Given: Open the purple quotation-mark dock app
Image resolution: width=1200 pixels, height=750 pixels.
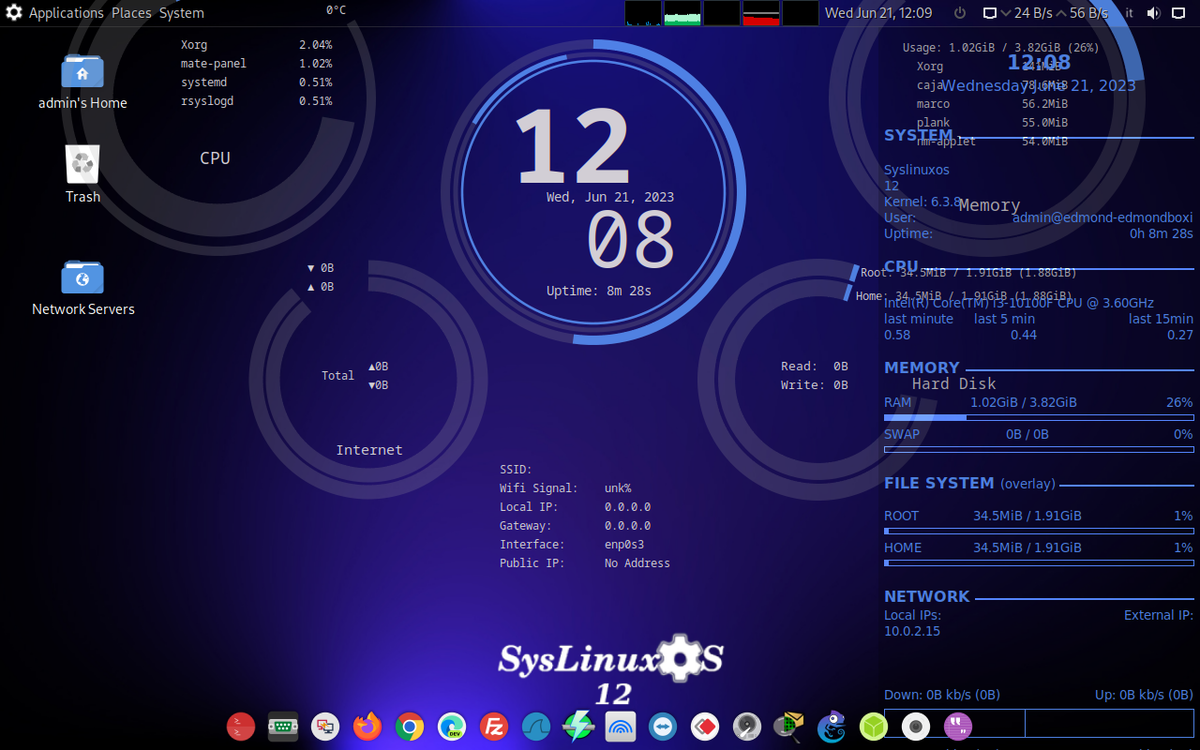Looking at the screenshot, I should point(959,726).
